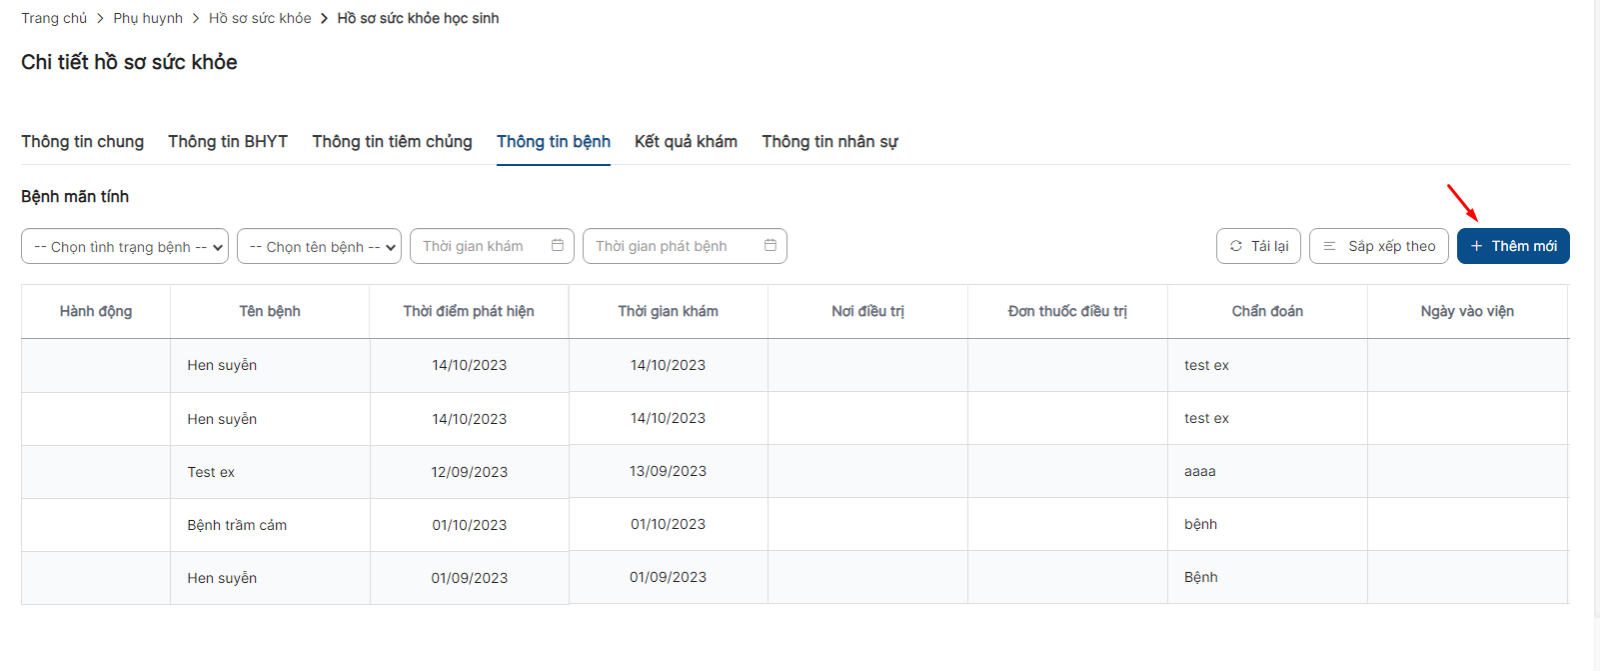Open the Chọn tình trạng bệnh dropdown
This screenshot has width=1600, height=671.
[125, 246]
